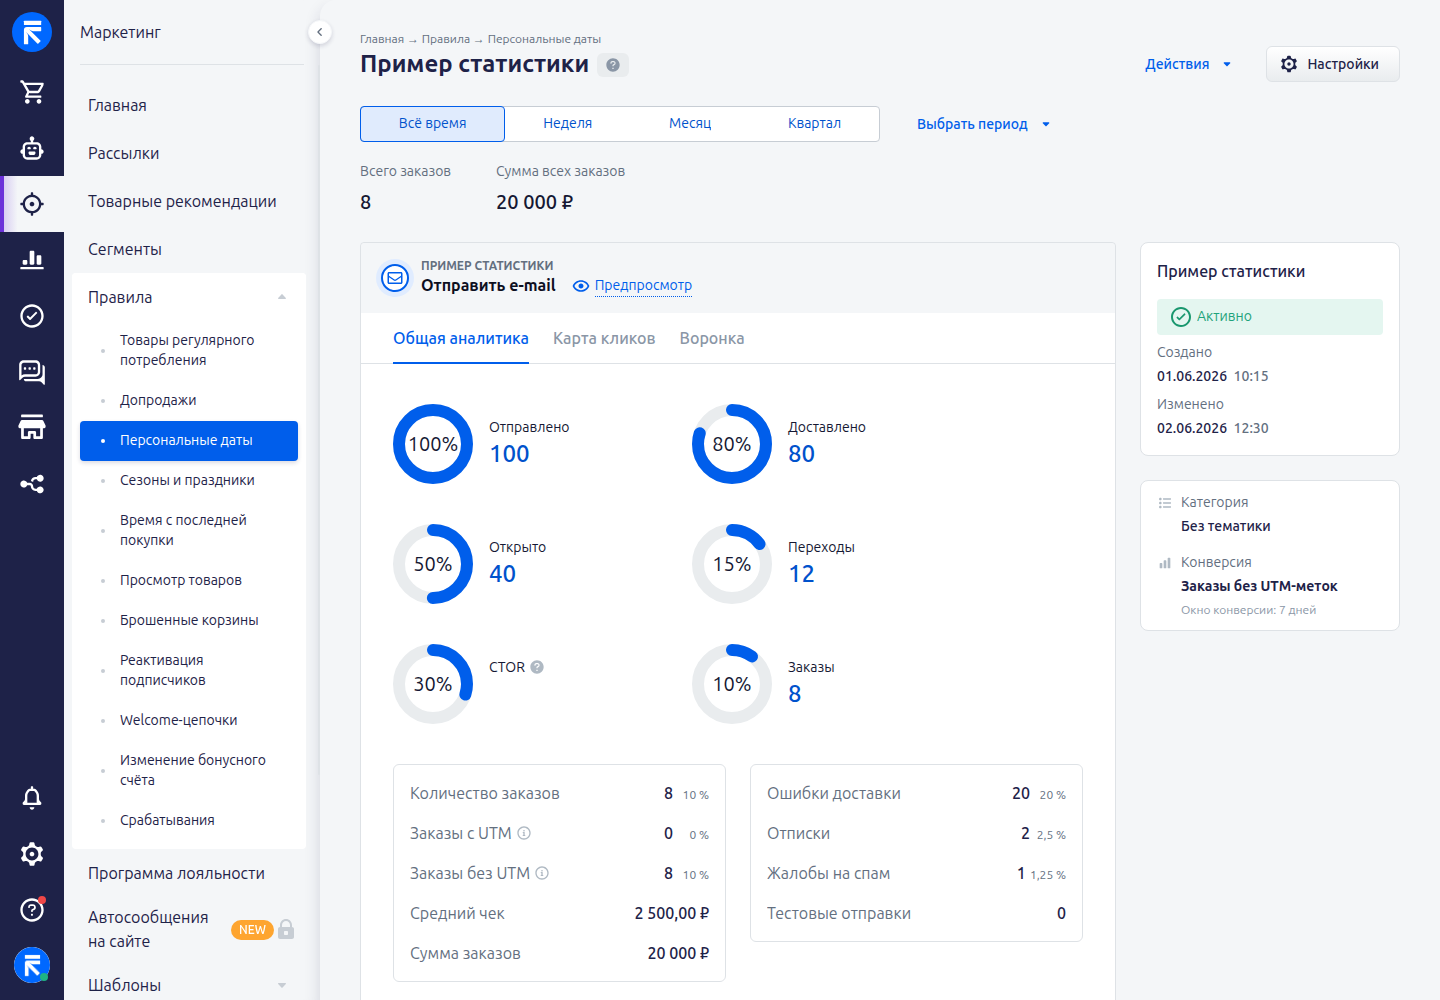Click the chat messages sidebar icon
1440x1000 pixels.
point(32,372)
